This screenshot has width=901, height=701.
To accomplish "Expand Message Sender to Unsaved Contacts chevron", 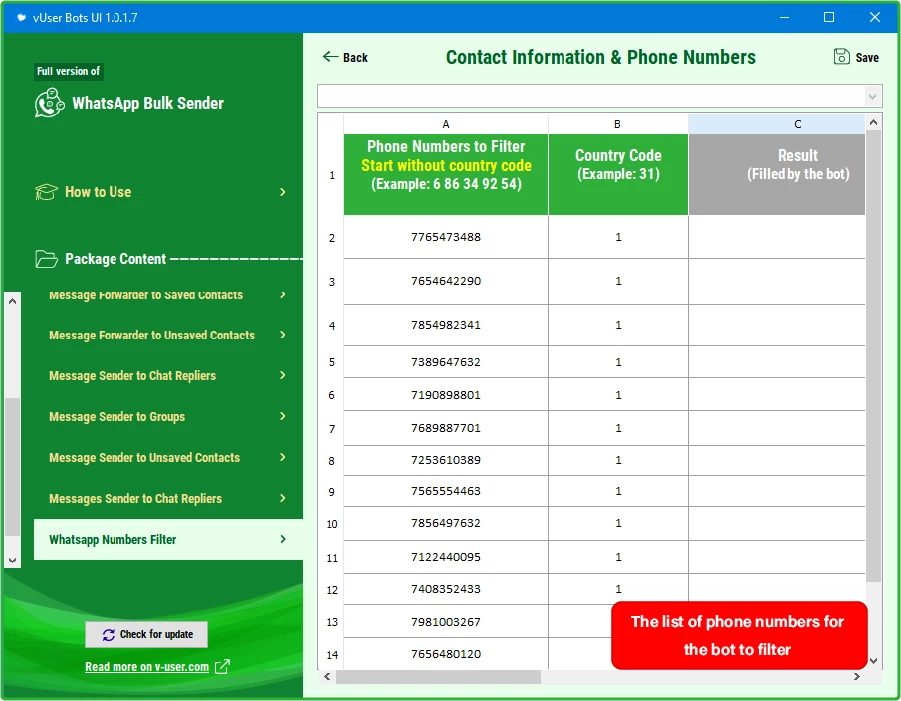I will [283, 457].
